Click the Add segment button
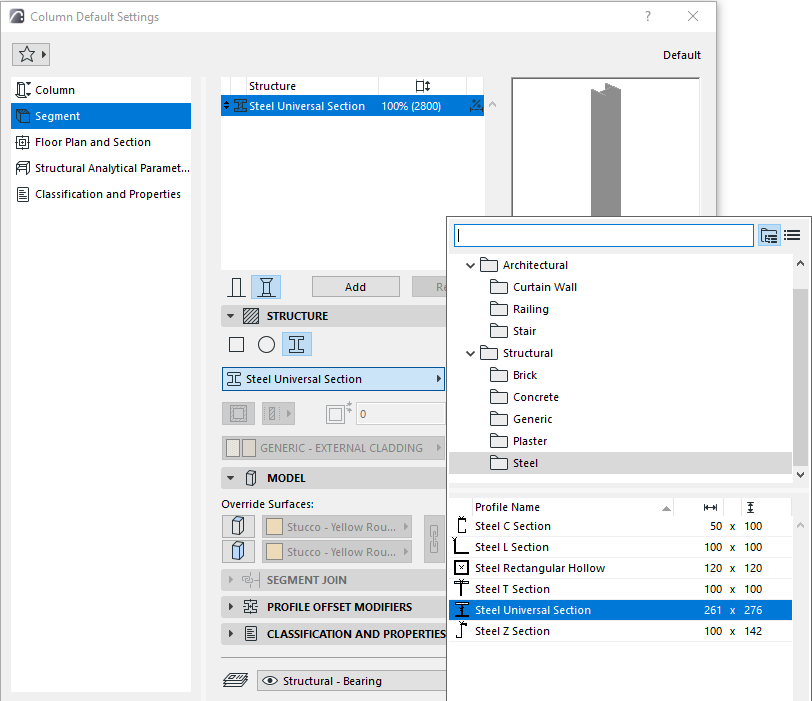The image size is (812, 701). (356, 287)
